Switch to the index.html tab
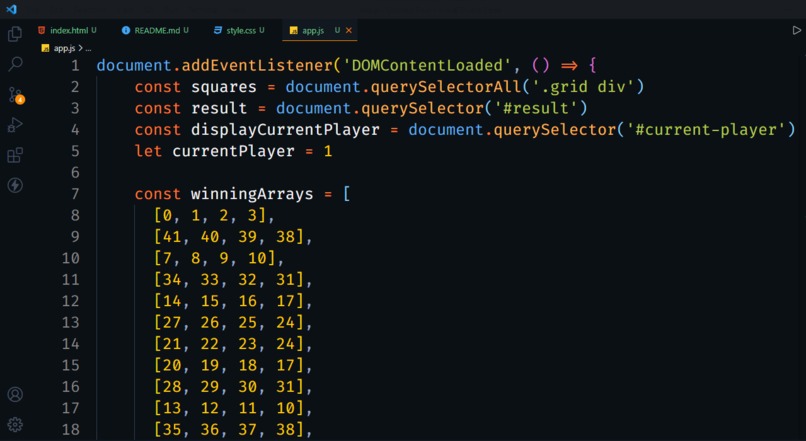 coord(67,30)
